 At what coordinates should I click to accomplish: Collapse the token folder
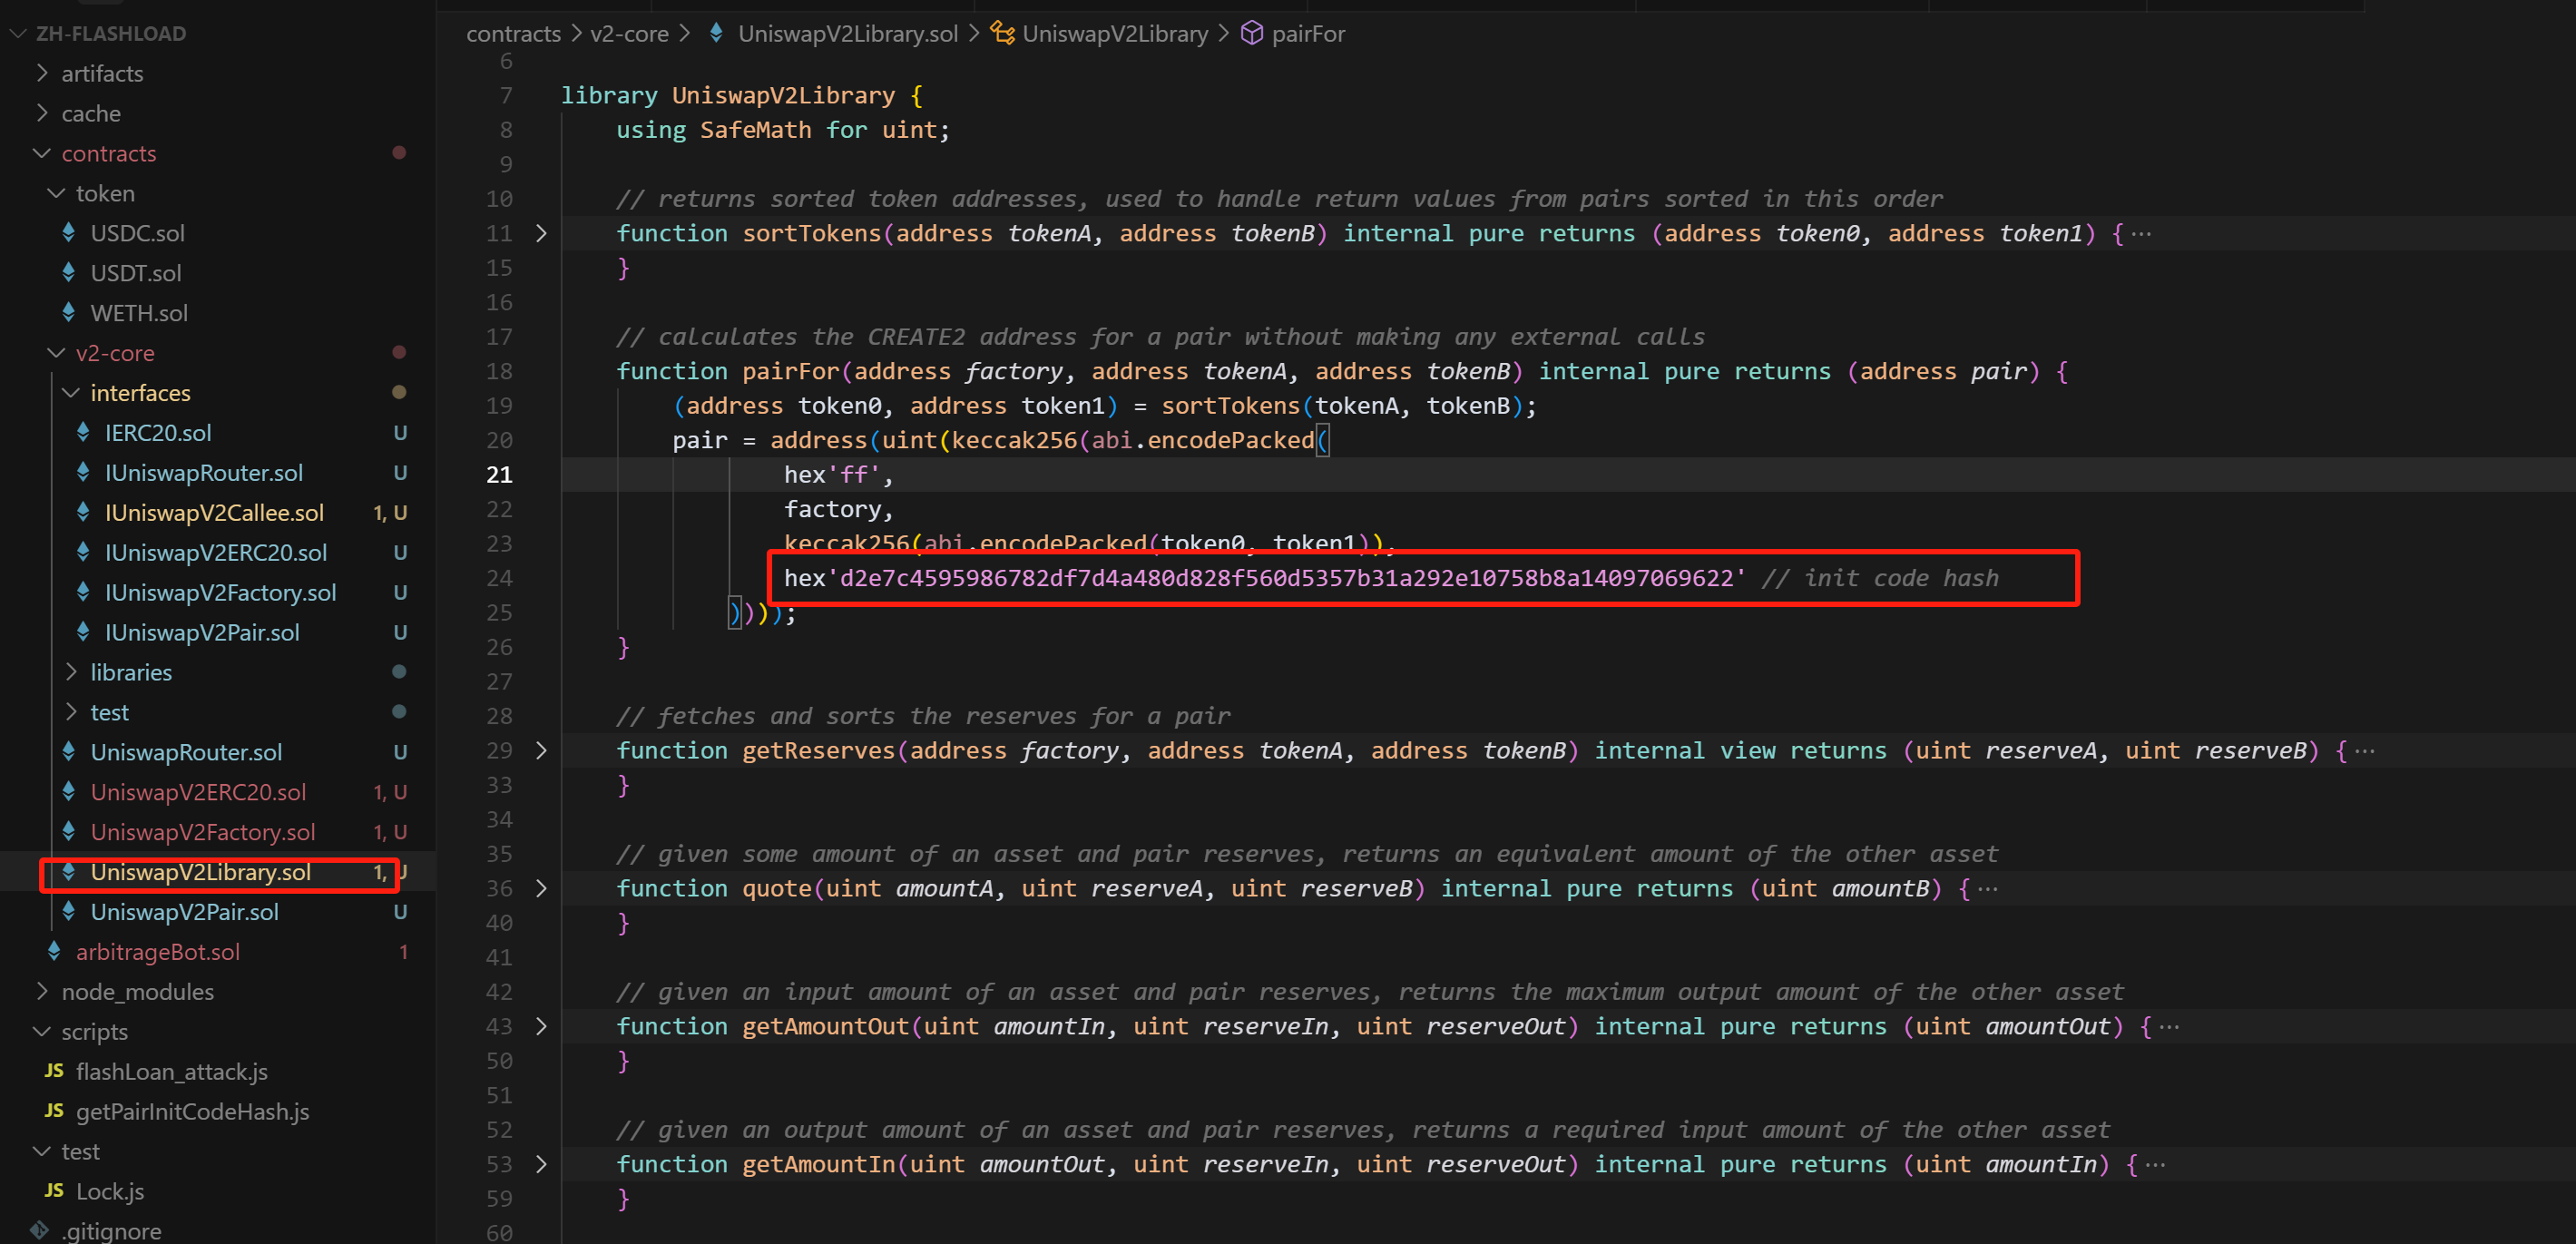(57, 193)
